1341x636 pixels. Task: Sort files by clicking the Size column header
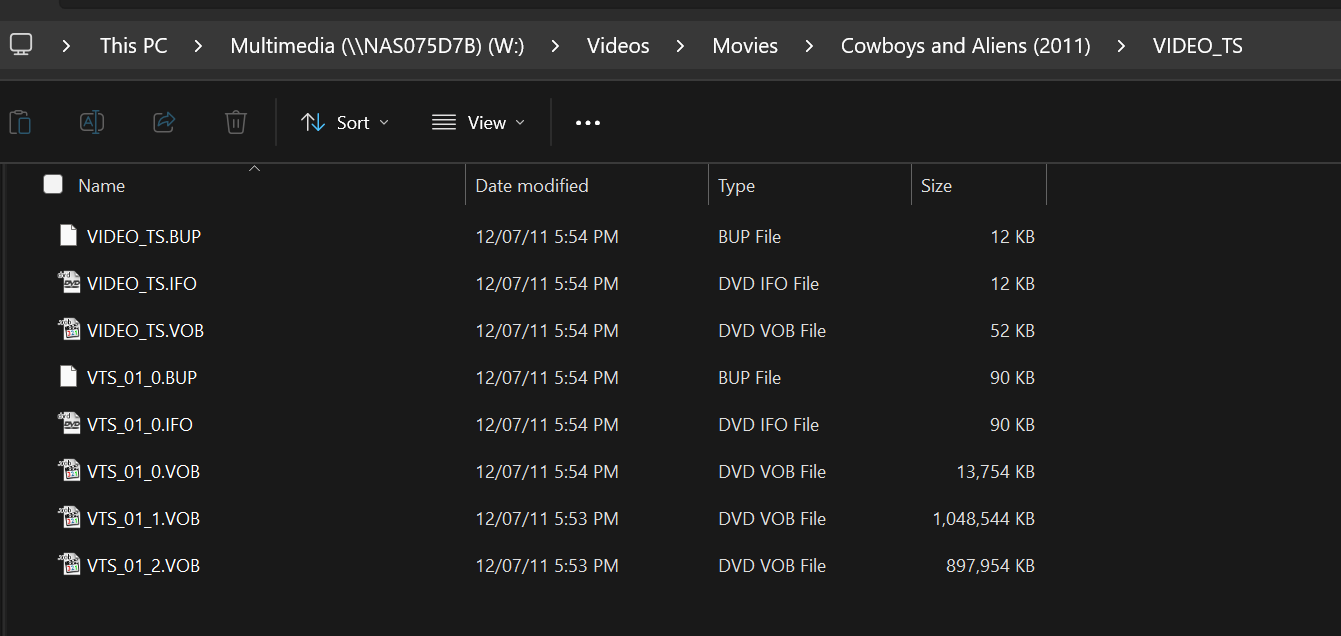(936, 185)
